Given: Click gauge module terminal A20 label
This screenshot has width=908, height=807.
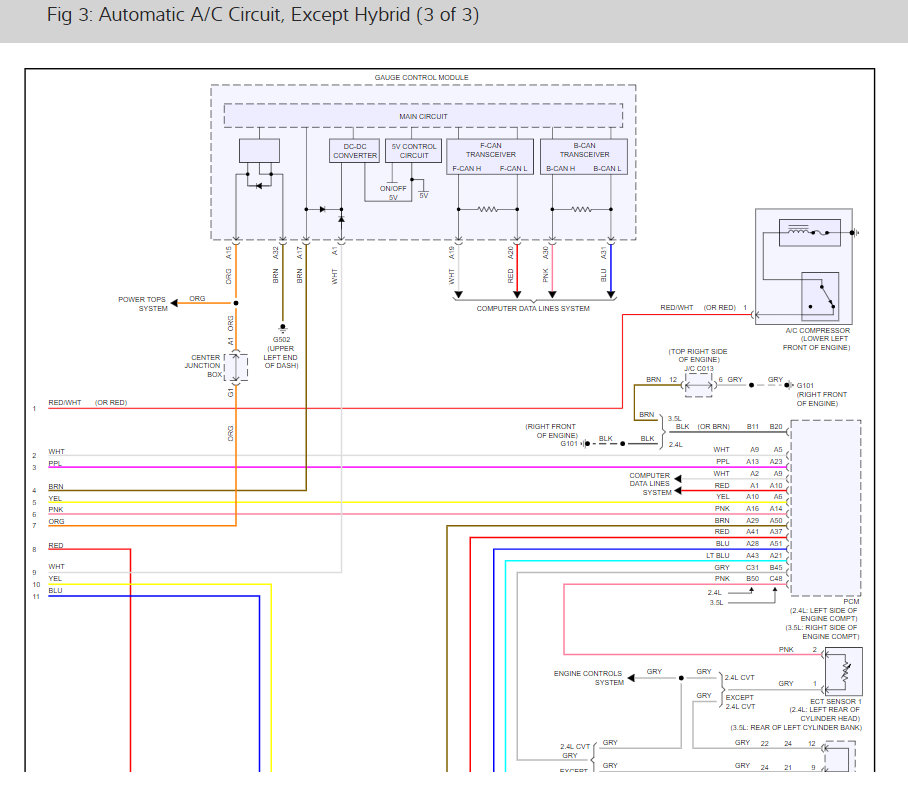Looking at the screenshot, I should [x=510, y=253].
